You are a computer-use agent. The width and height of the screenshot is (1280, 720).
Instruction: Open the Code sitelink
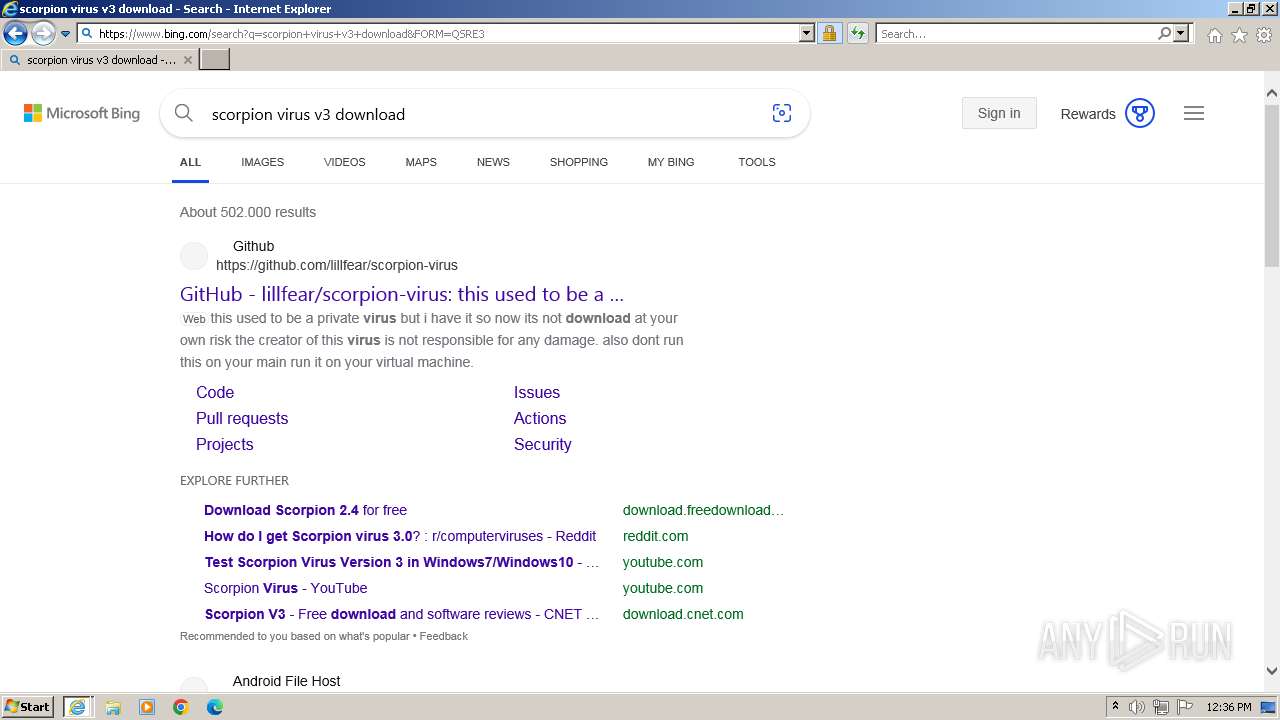[215, 393]
